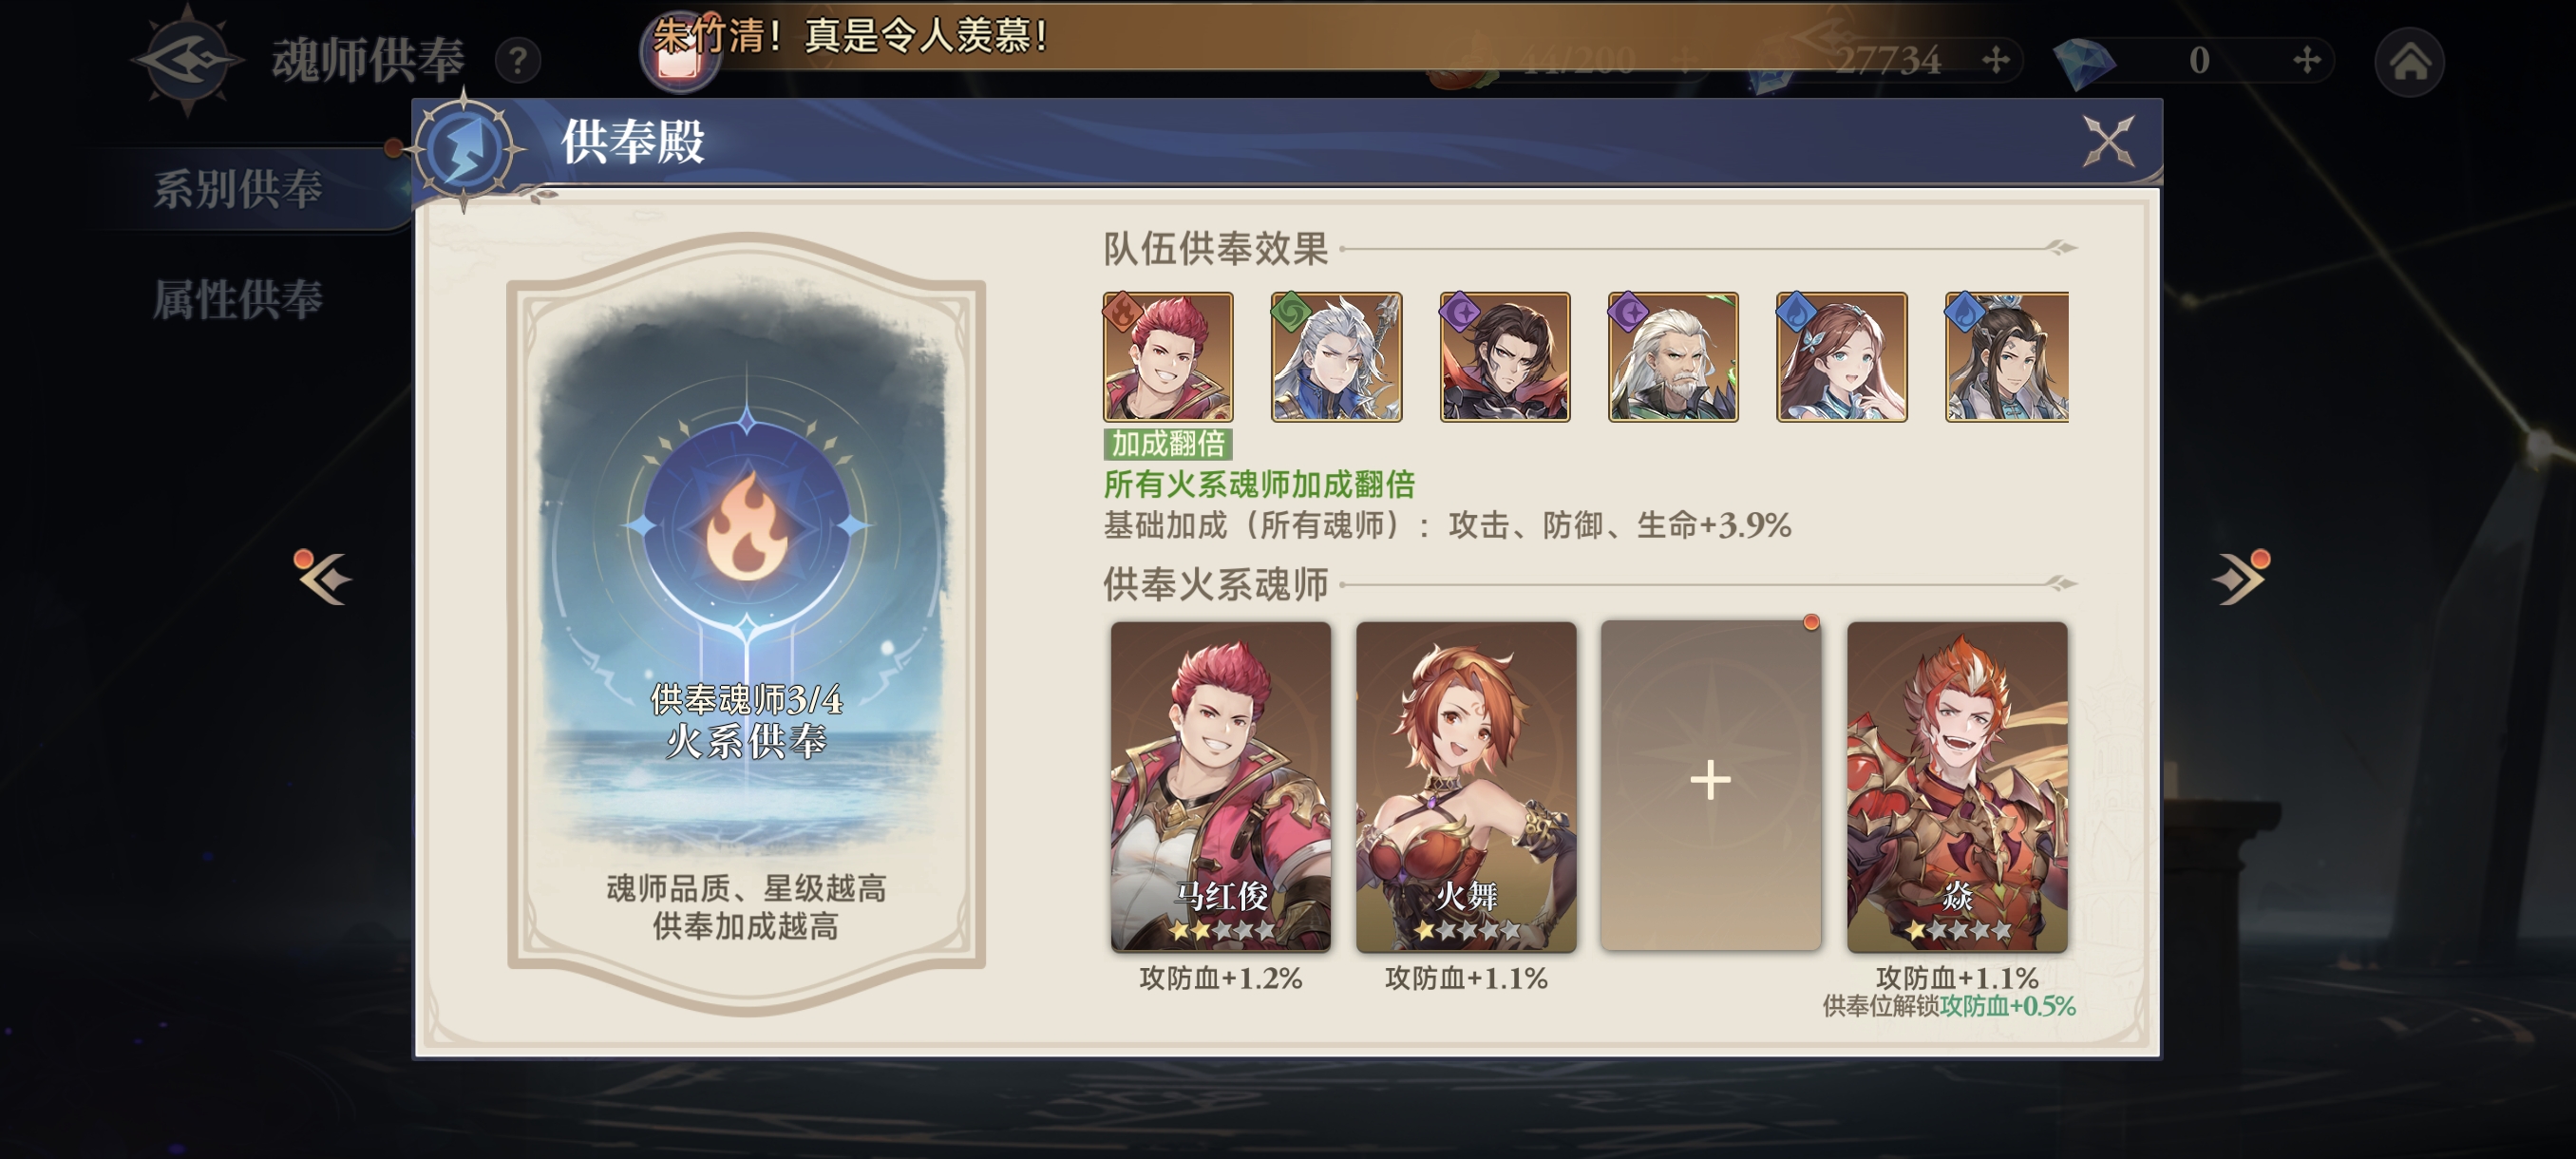Add more diamonds with plus icon
The width and height of the screenshot is (2576, 1159).
pyautogui.click(x=2306, y=60)
